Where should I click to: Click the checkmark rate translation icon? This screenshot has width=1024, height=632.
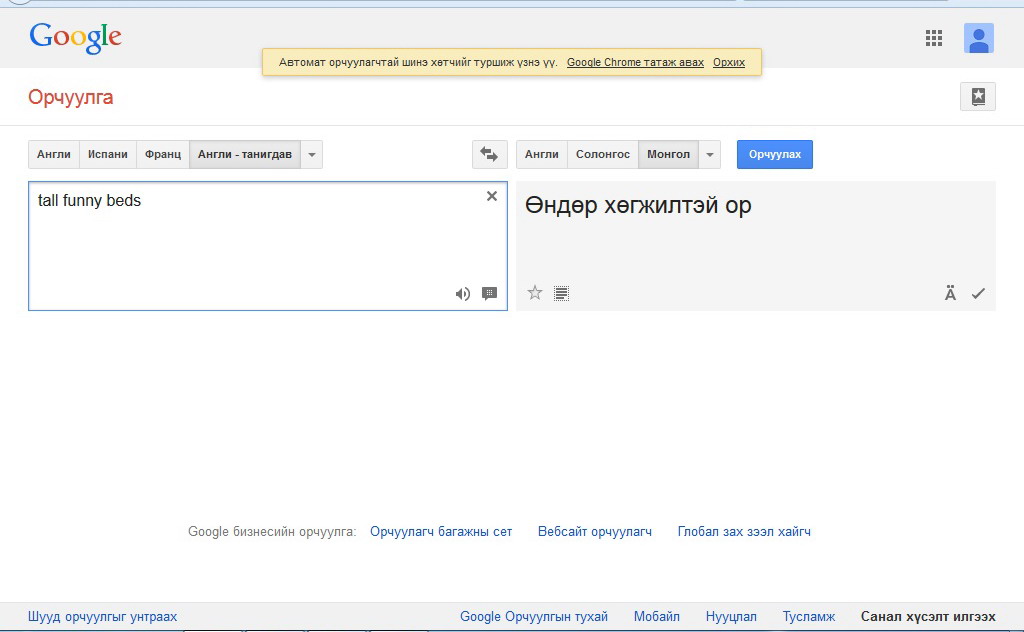coord(978,293)
